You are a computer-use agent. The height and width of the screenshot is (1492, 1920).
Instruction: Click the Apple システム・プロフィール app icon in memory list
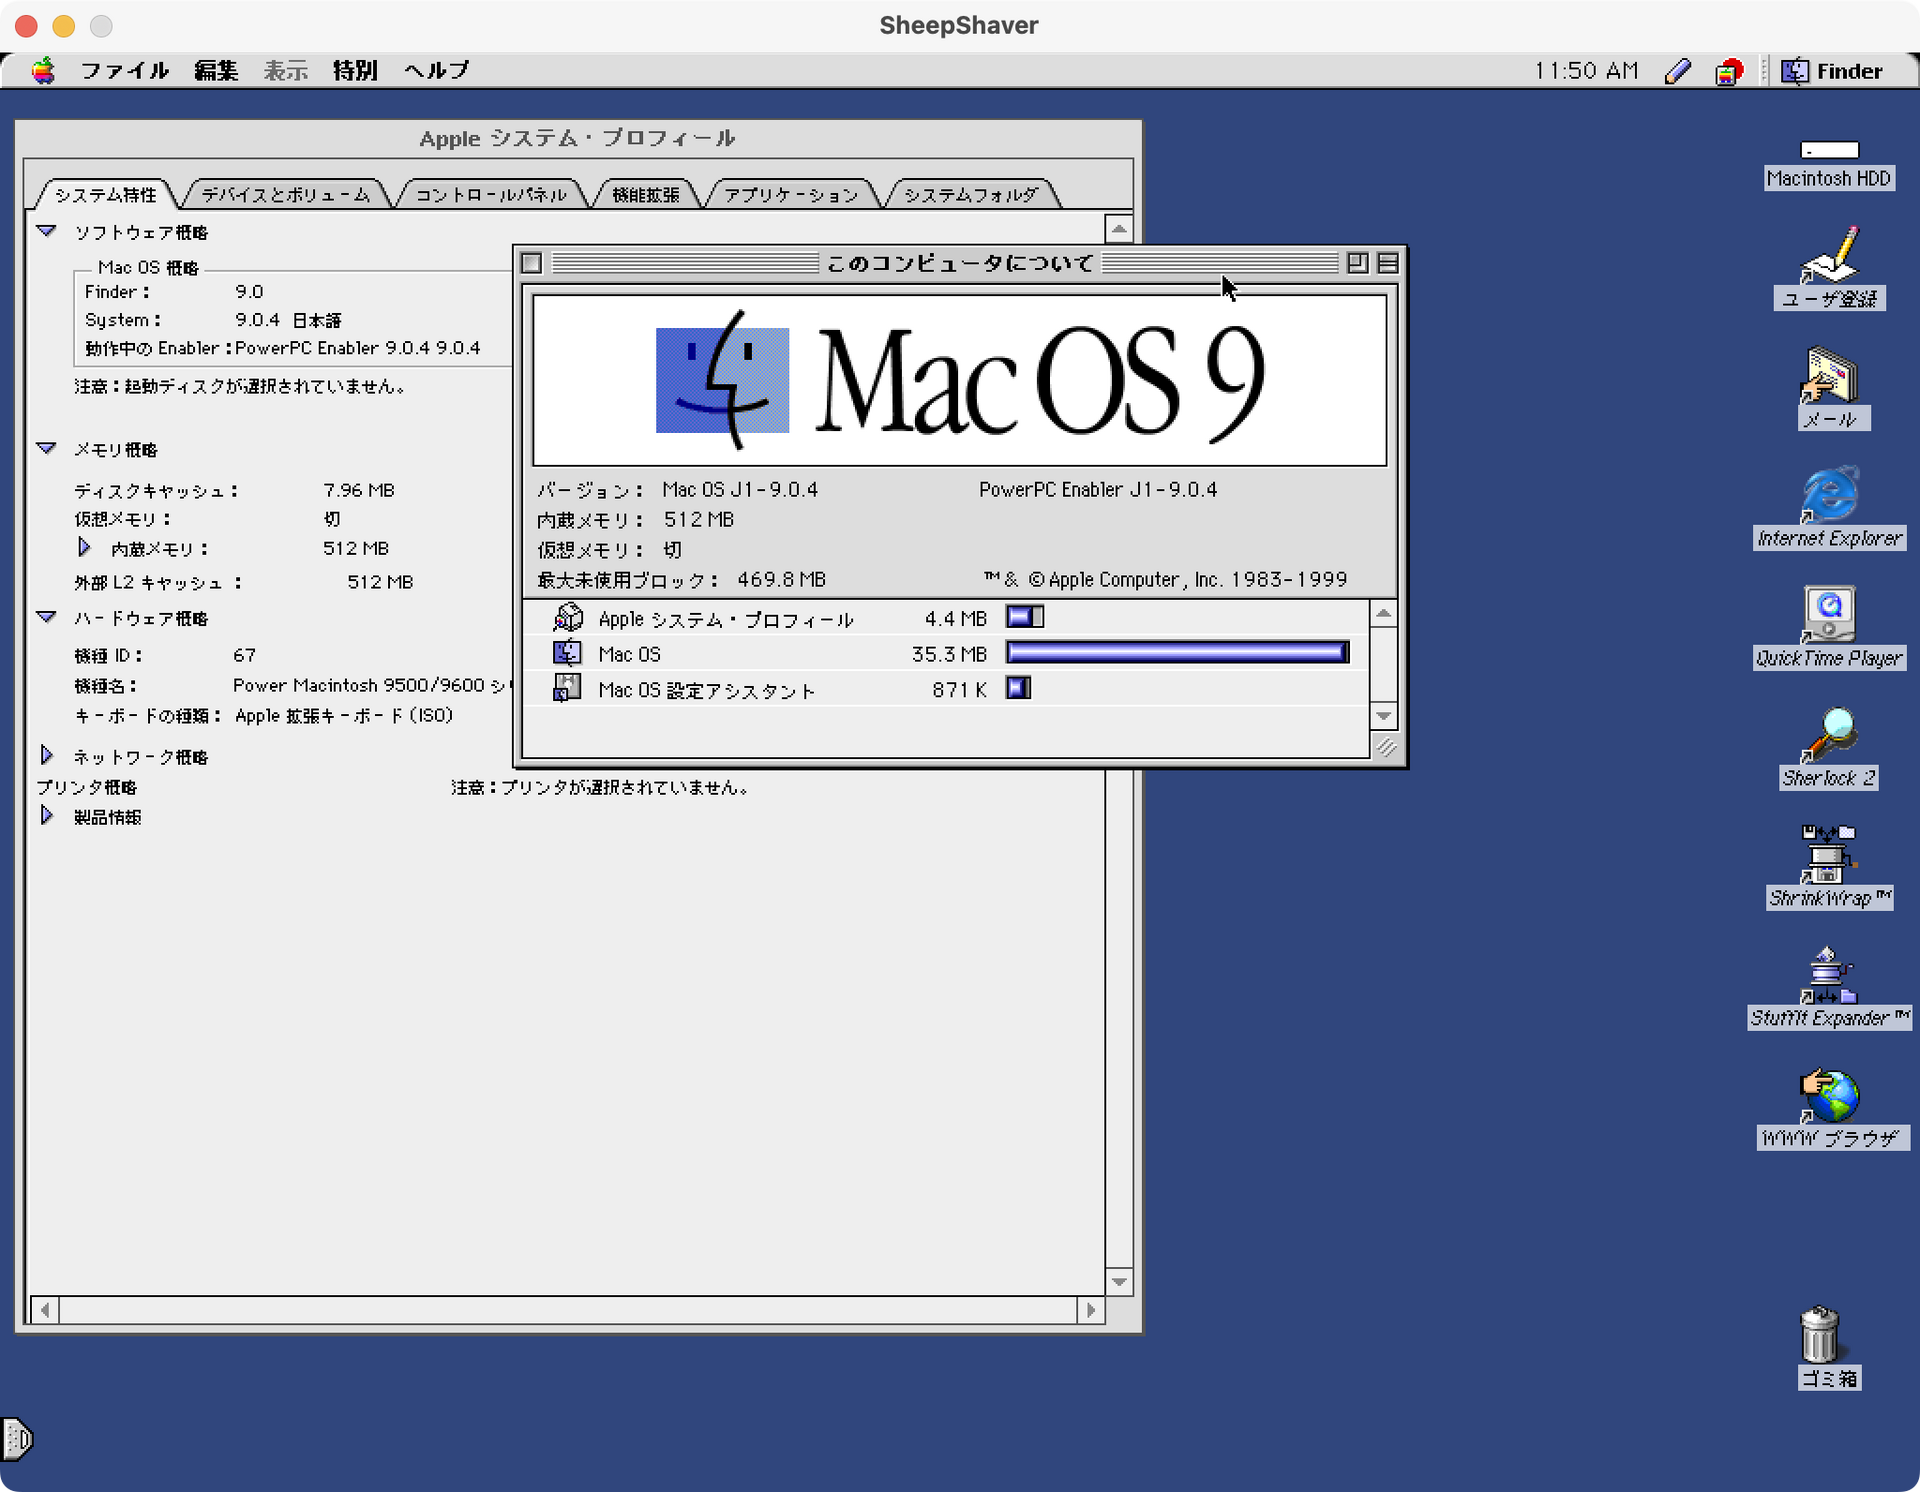point(568,618)
